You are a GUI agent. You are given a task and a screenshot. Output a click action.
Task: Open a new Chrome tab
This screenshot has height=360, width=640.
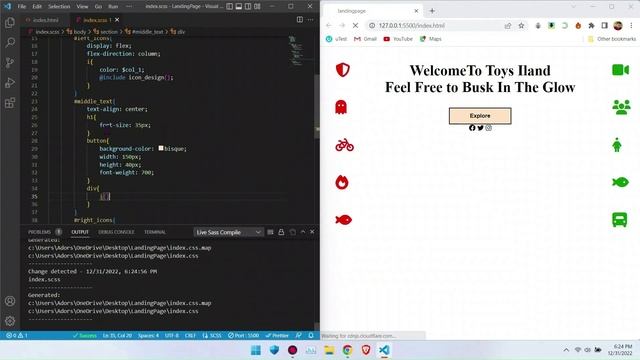[432, 11]
